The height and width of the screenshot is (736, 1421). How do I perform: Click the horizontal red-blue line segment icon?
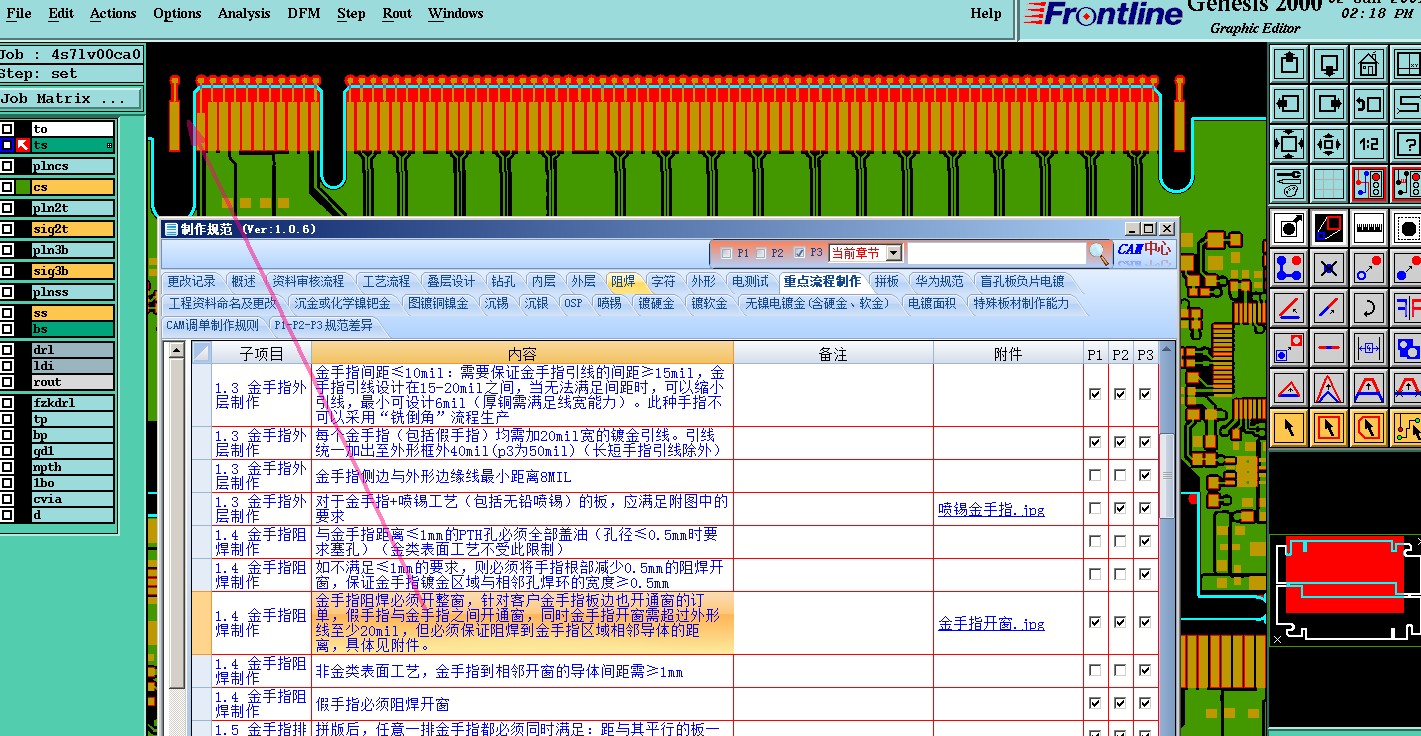1329,347
